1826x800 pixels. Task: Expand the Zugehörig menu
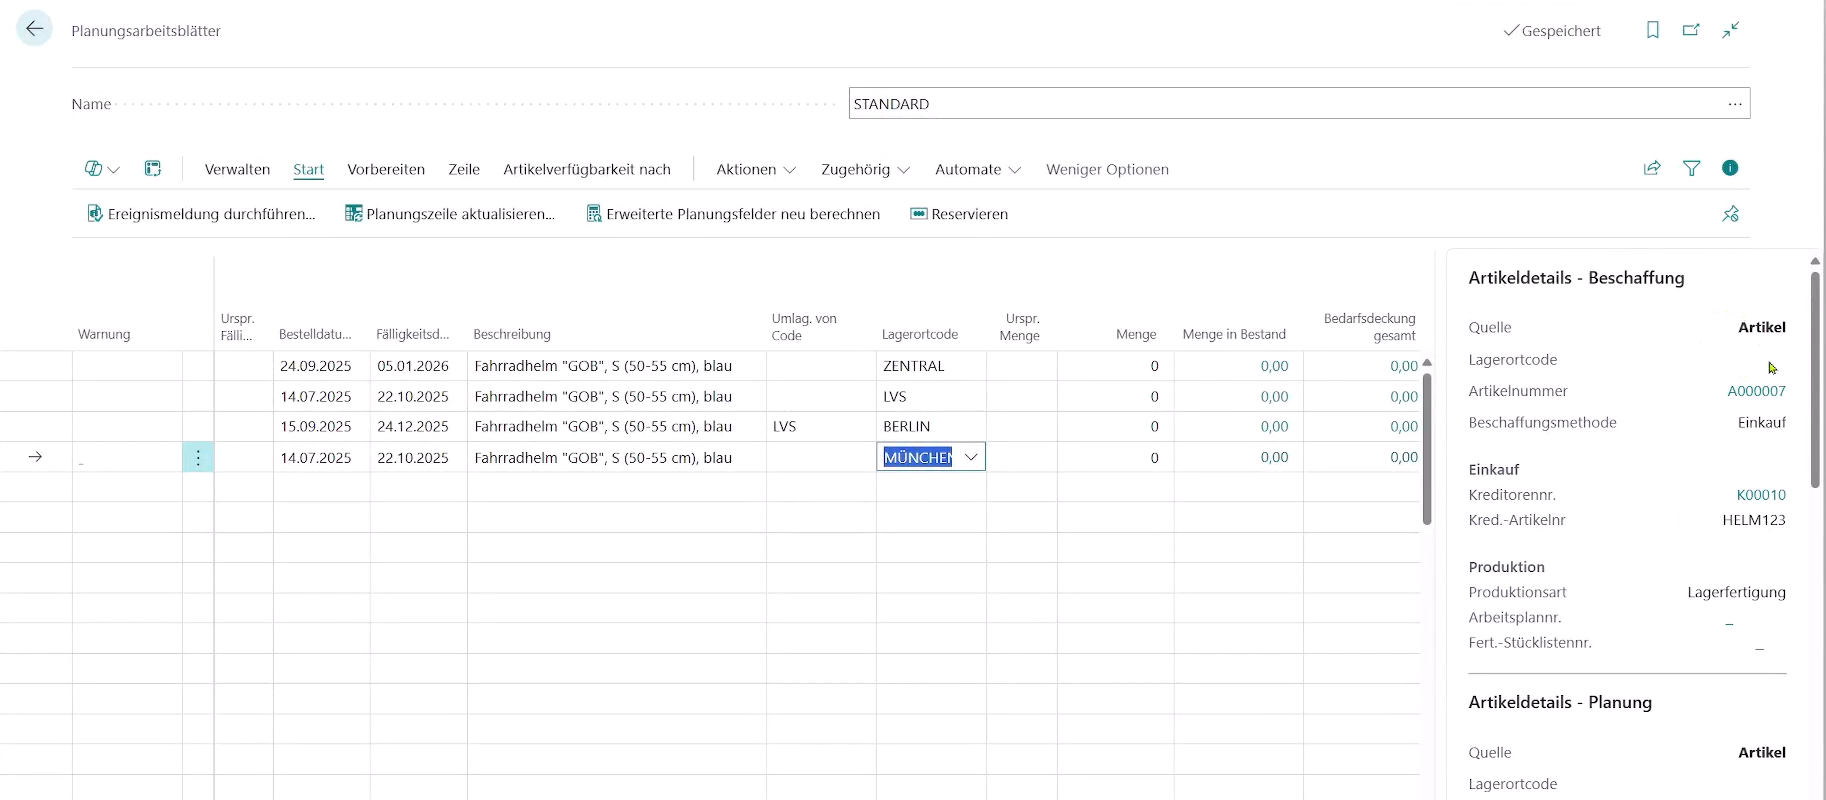point(865,169)
